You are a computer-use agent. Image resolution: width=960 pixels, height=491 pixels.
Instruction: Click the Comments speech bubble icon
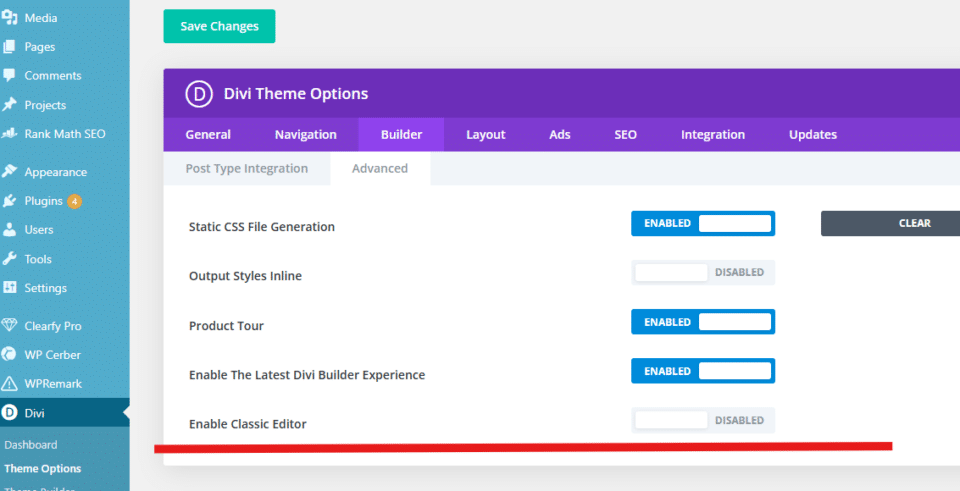9,75
